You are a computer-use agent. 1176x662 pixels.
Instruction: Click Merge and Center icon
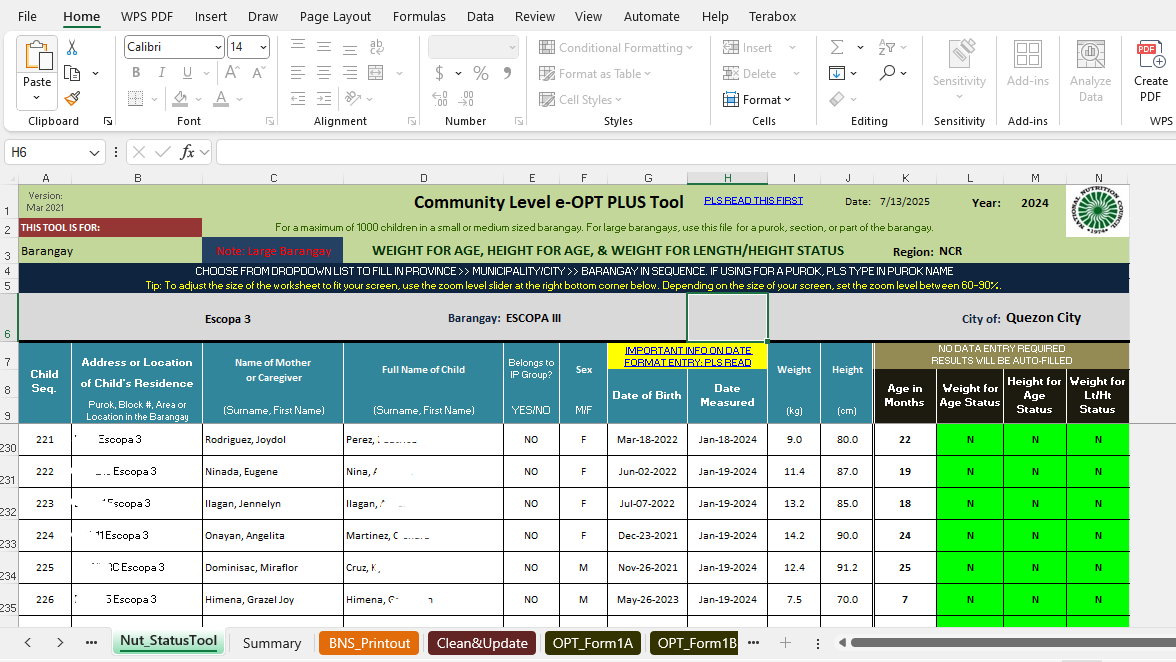[376, 73]
